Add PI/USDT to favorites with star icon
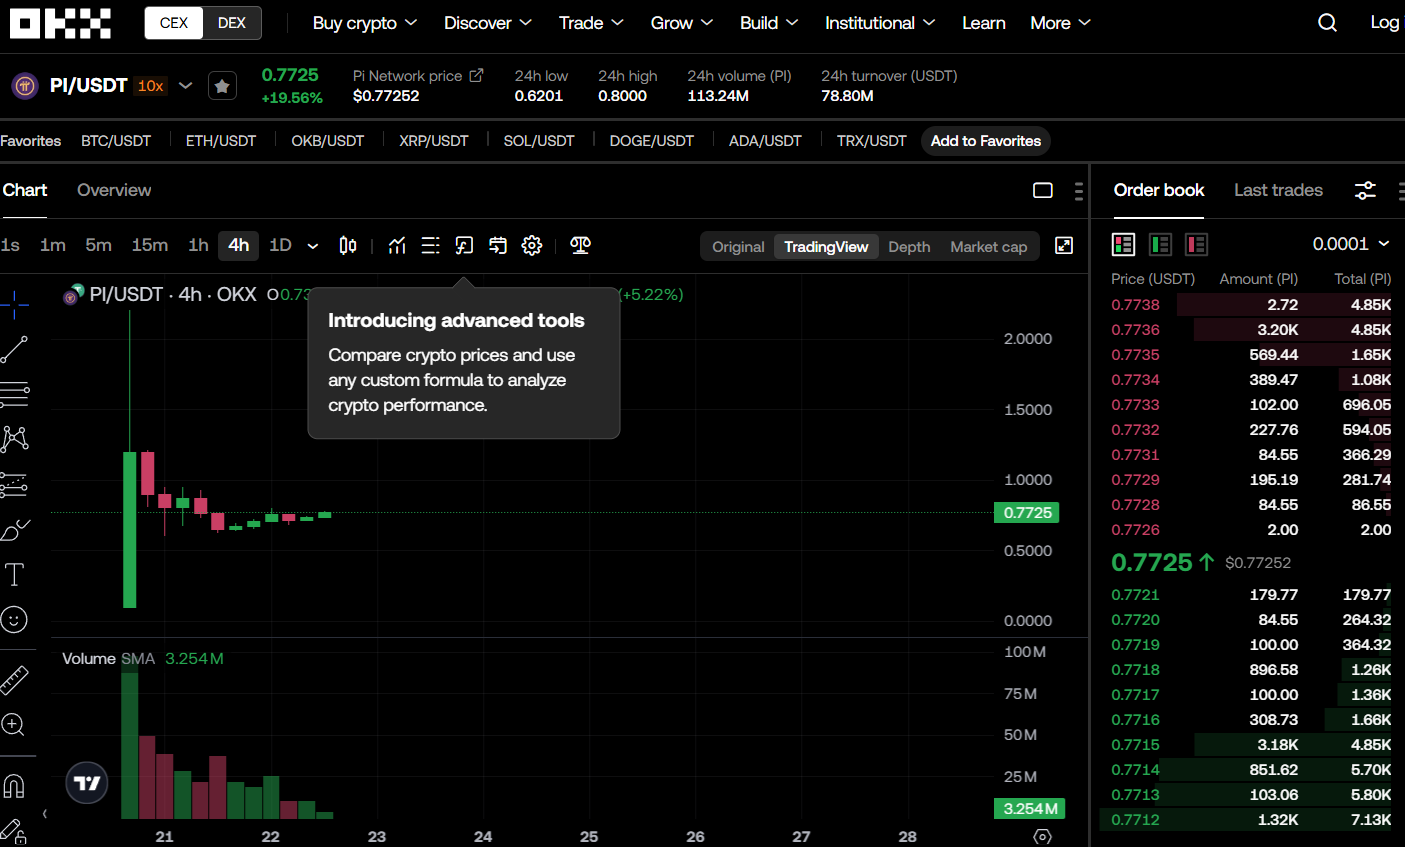Viewport: 1405px width, 847px height. [x=222, y=86]
